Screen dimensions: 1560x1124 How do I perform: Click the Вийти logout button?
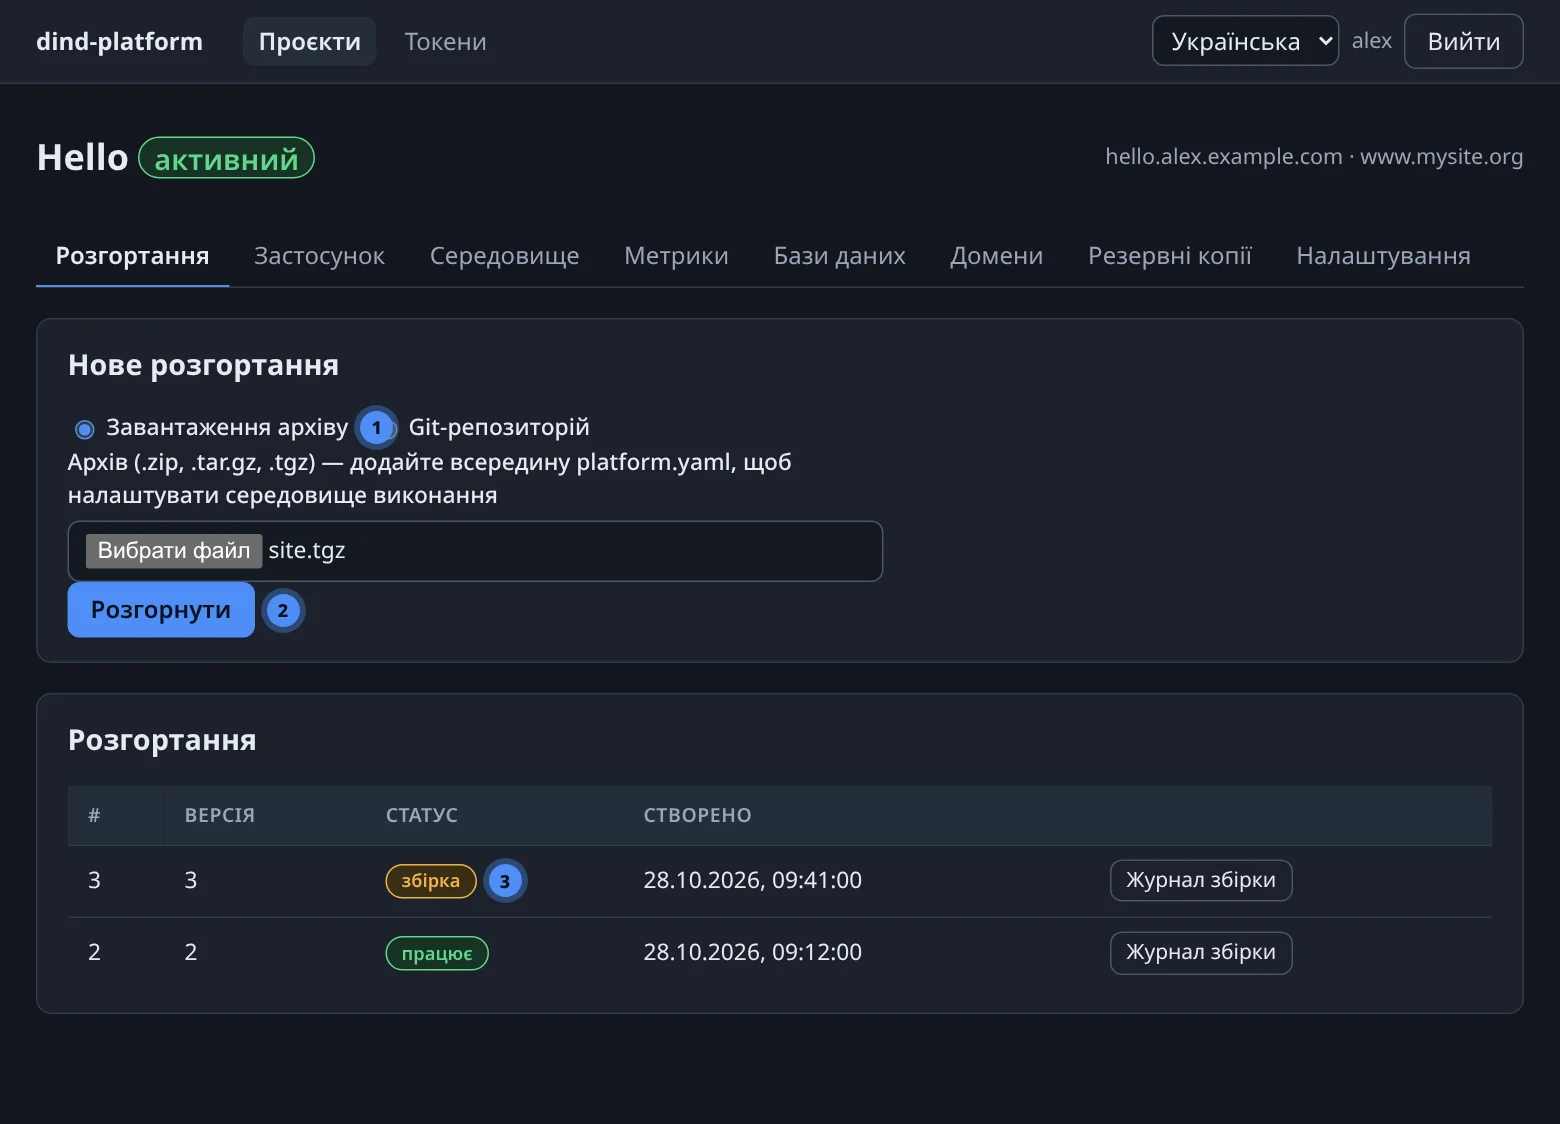pos(1463,41)
